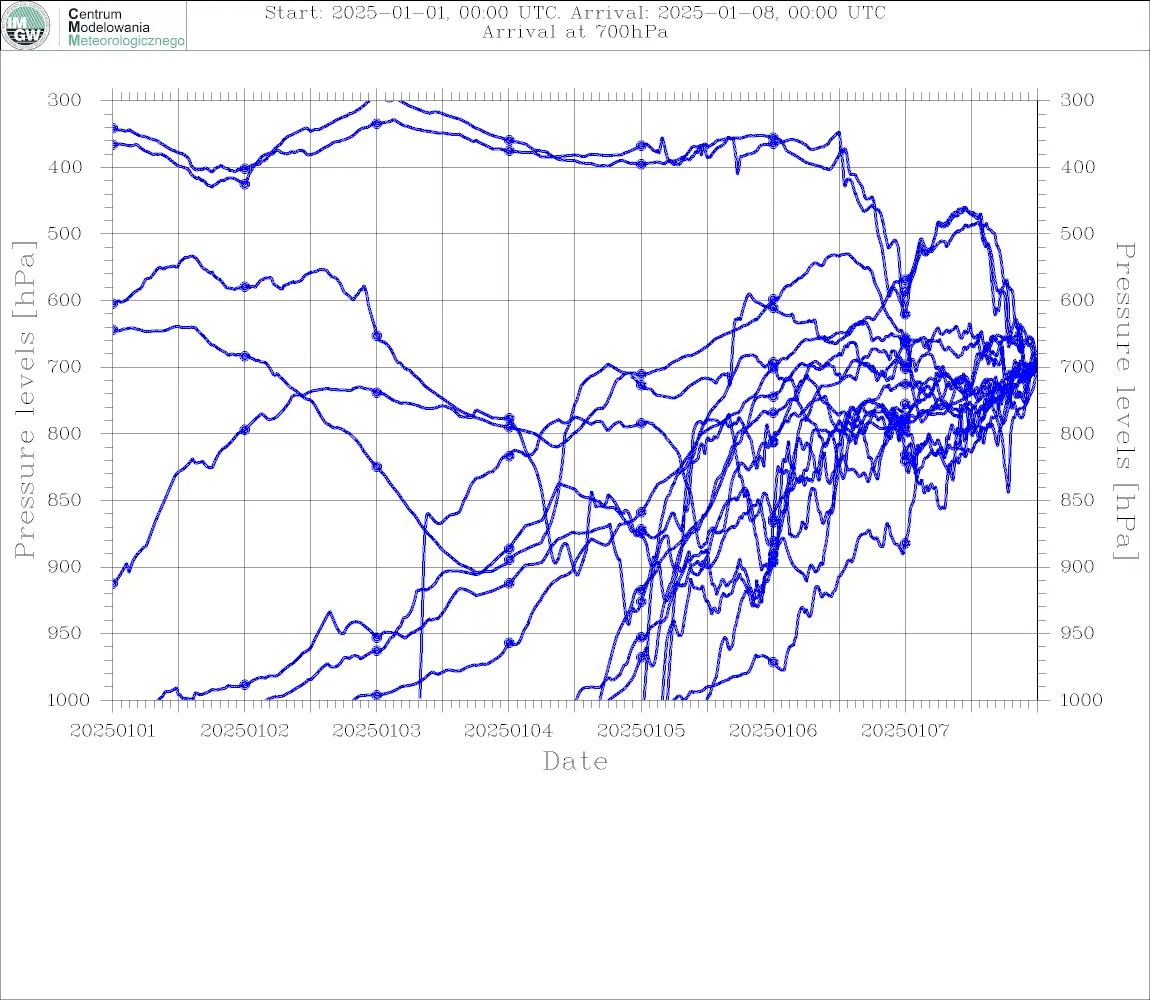Viewport: 1150px width, 1000px height.
Task: Click the left axis 400 label
Action: (65, 167)
